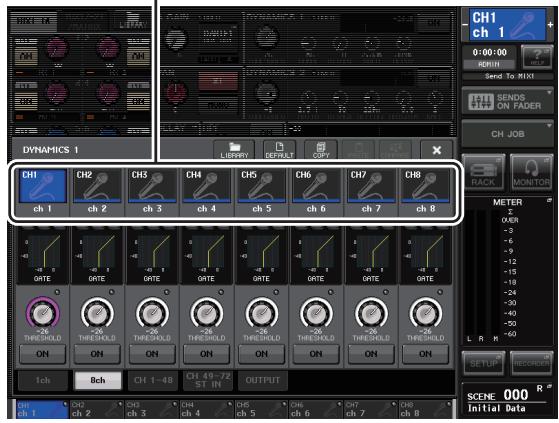This screenshot has width=559, height=423.
Task: Open ch 1 GATE curve graph
Action: (42, 256)
